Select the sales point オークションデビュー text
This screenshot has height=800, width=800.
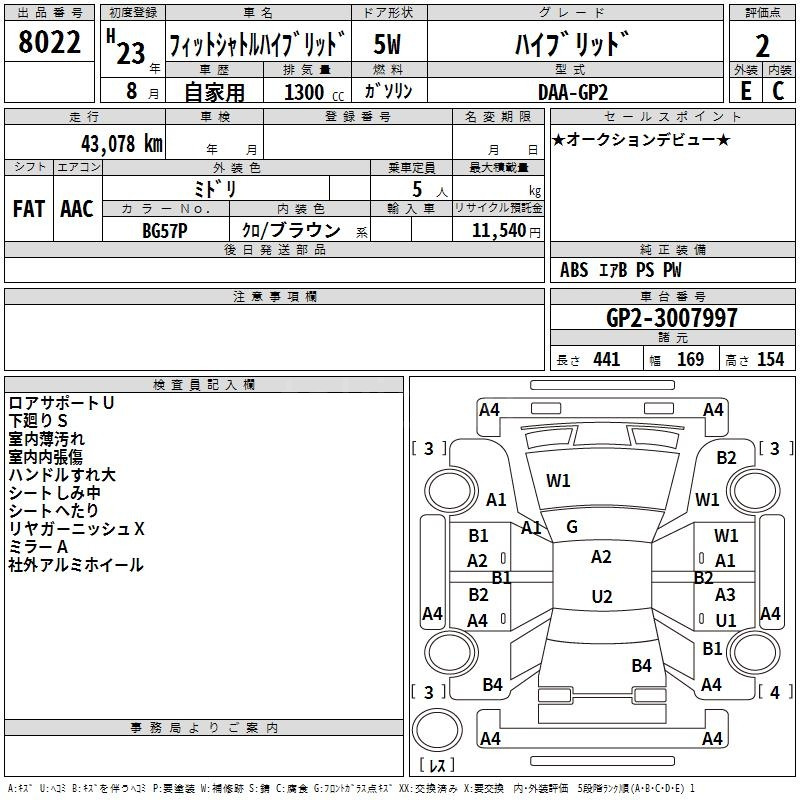coord(641,139)
